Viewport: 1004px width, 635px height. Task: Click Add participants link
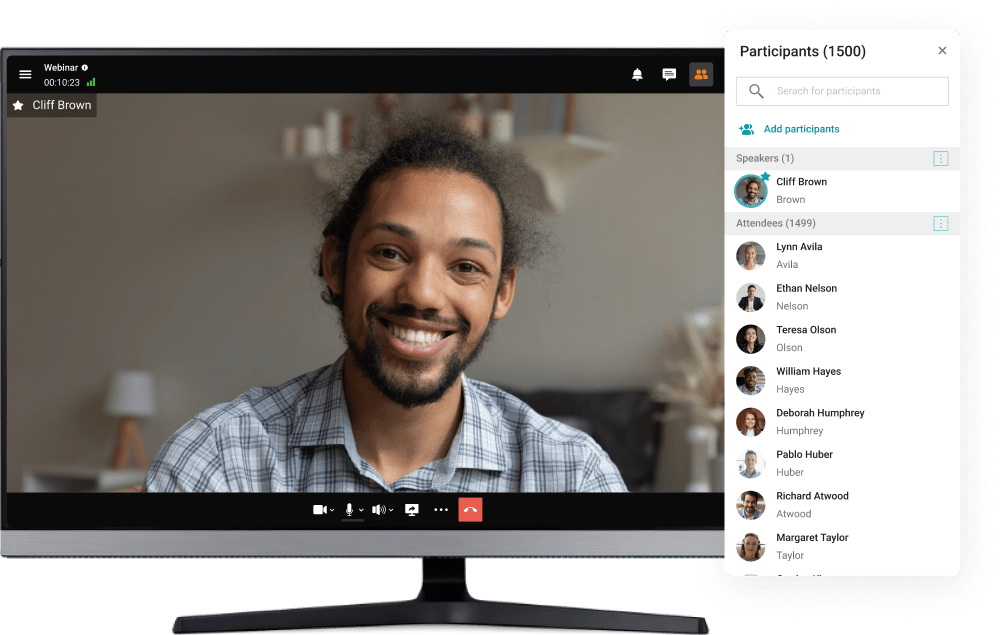pyautogui.click(x=801, y=129)
